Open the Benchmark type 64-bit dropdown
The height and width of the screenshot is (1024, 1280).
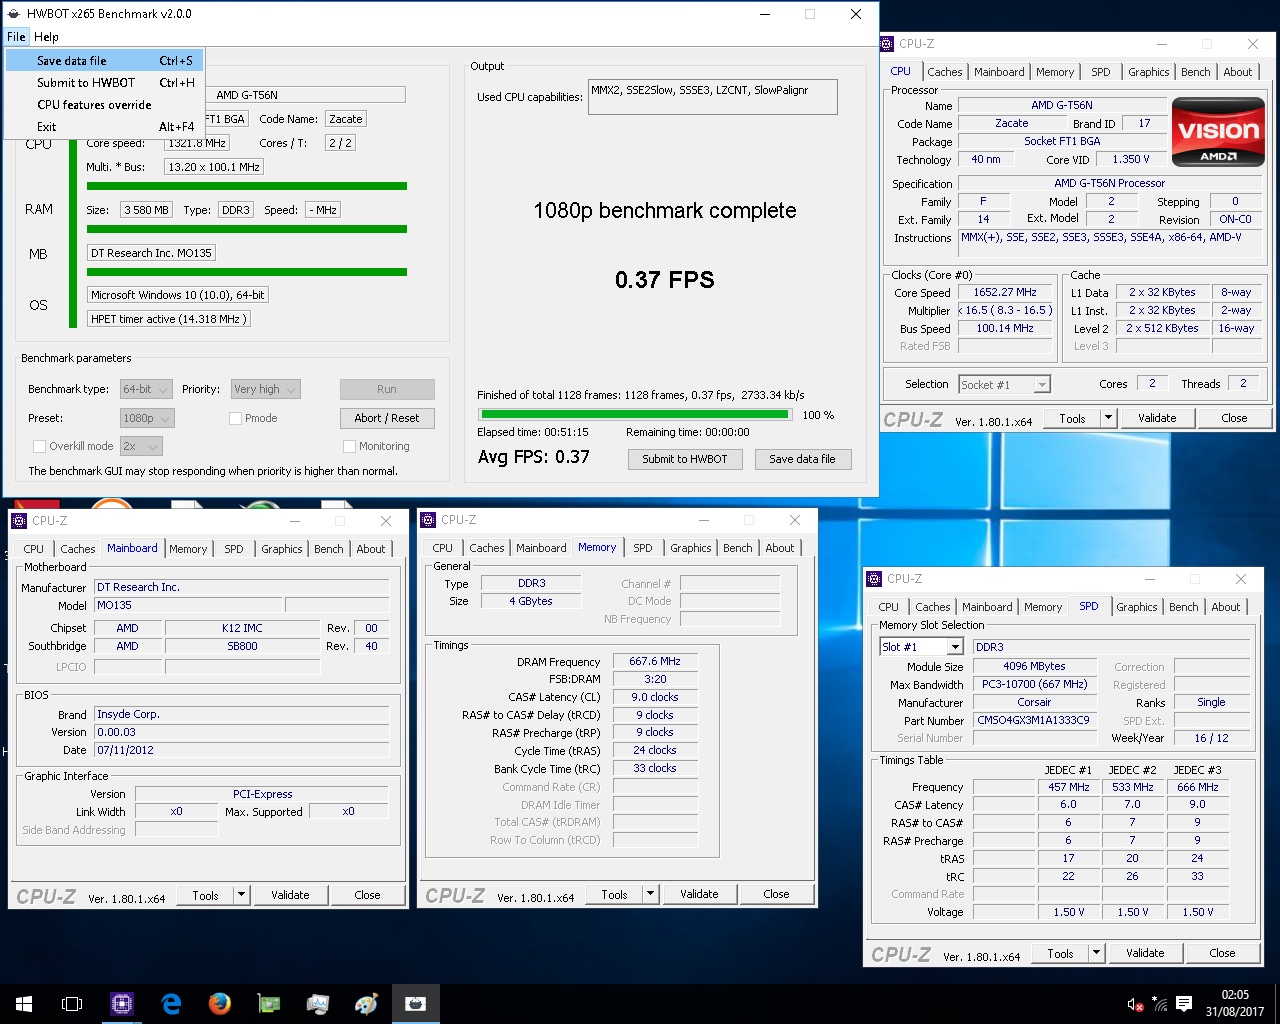tap(146, 389)
